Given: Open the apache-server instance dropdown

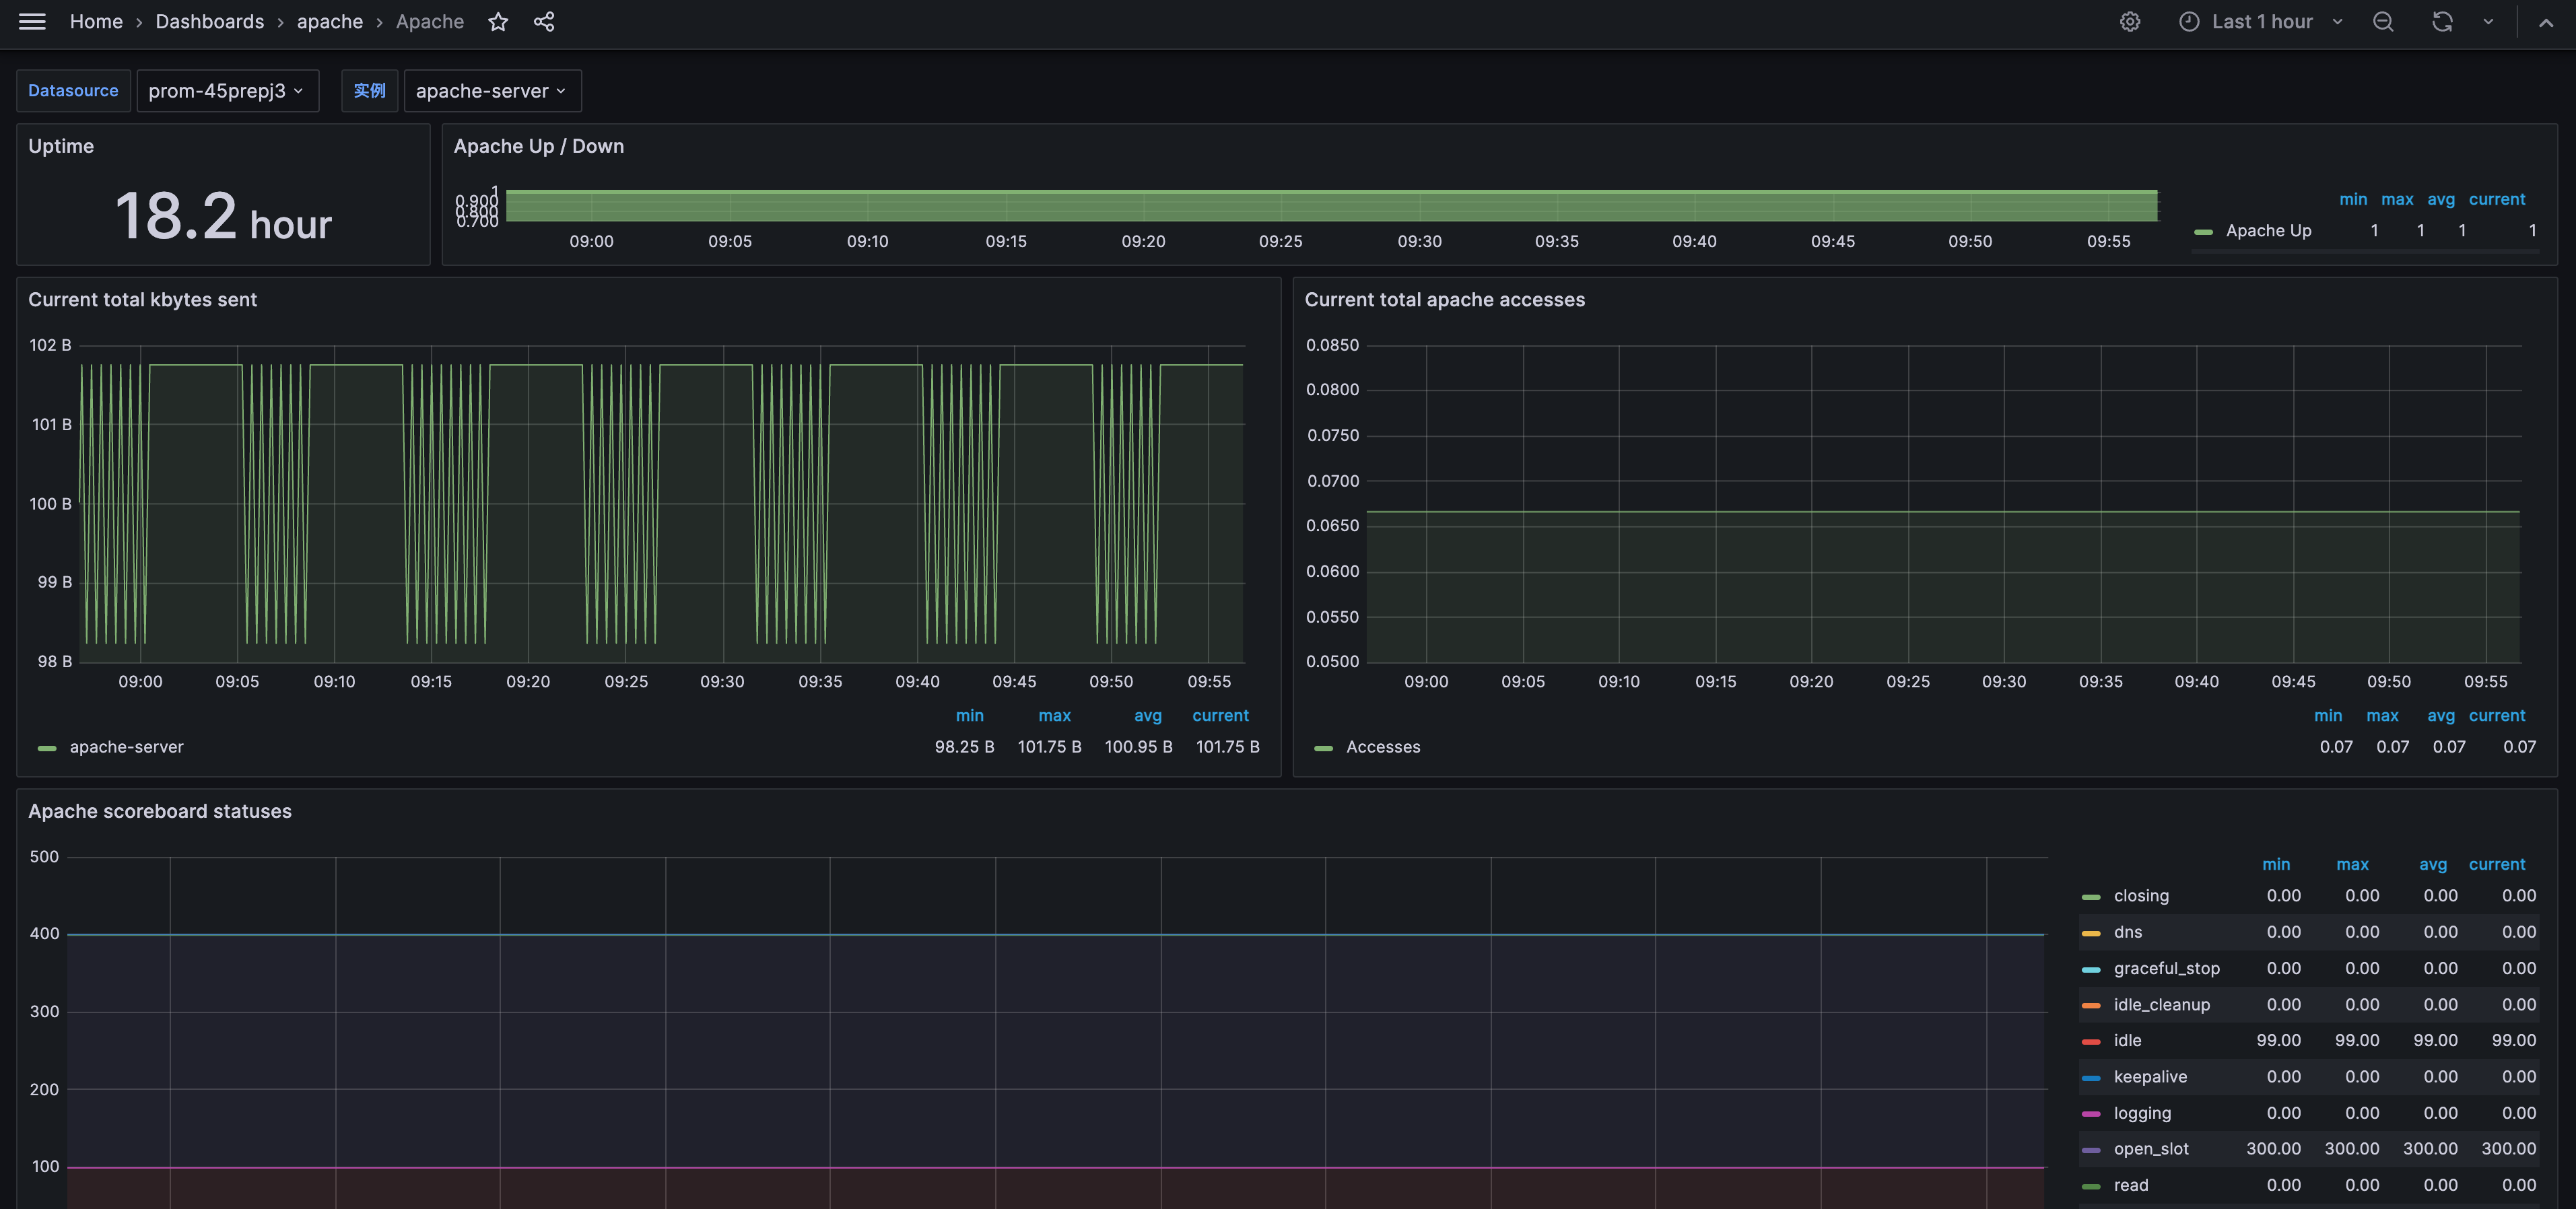Looking at the screenshot, I should point(491,91).
